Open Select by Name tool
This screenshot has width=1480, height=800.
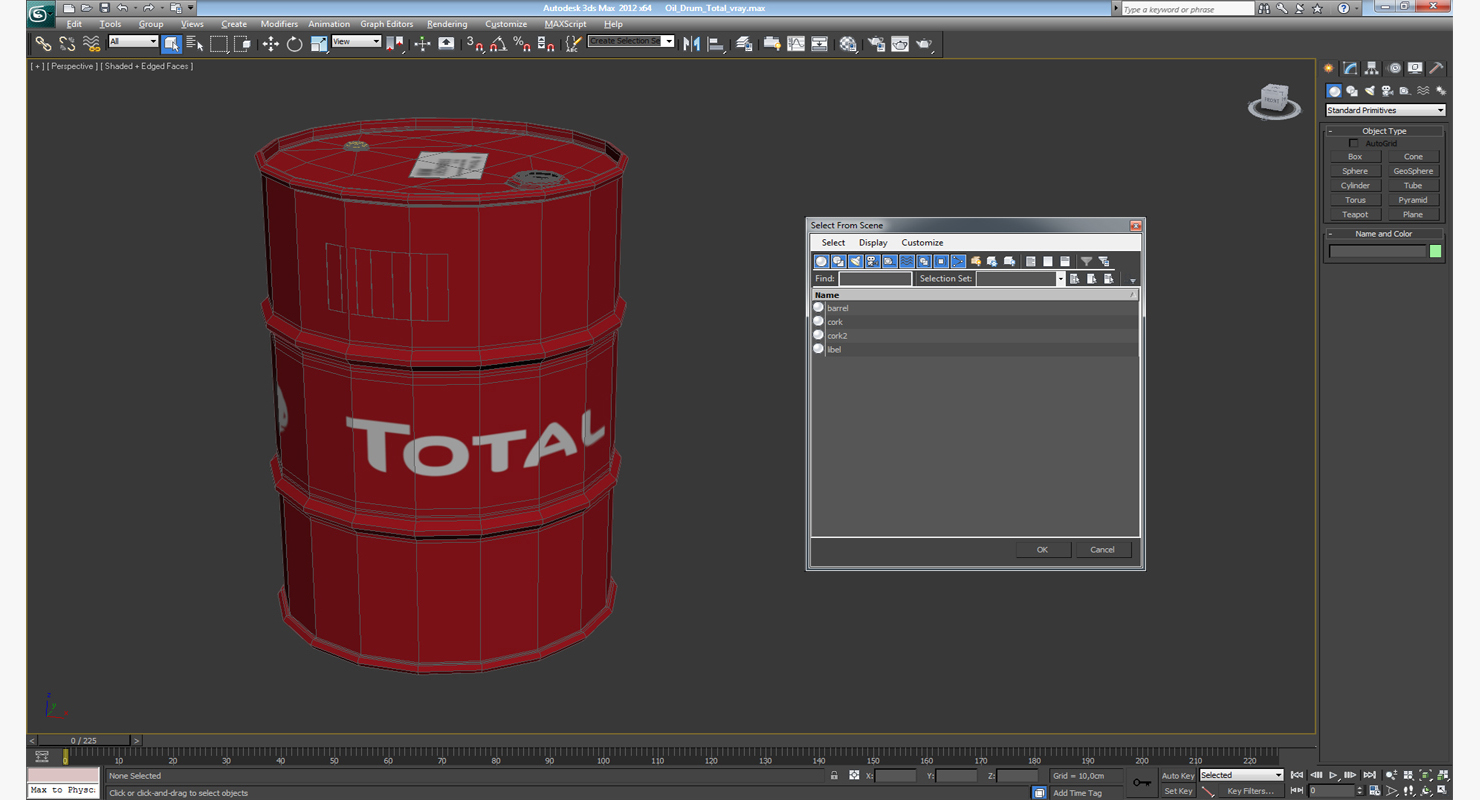click(195, 44)
